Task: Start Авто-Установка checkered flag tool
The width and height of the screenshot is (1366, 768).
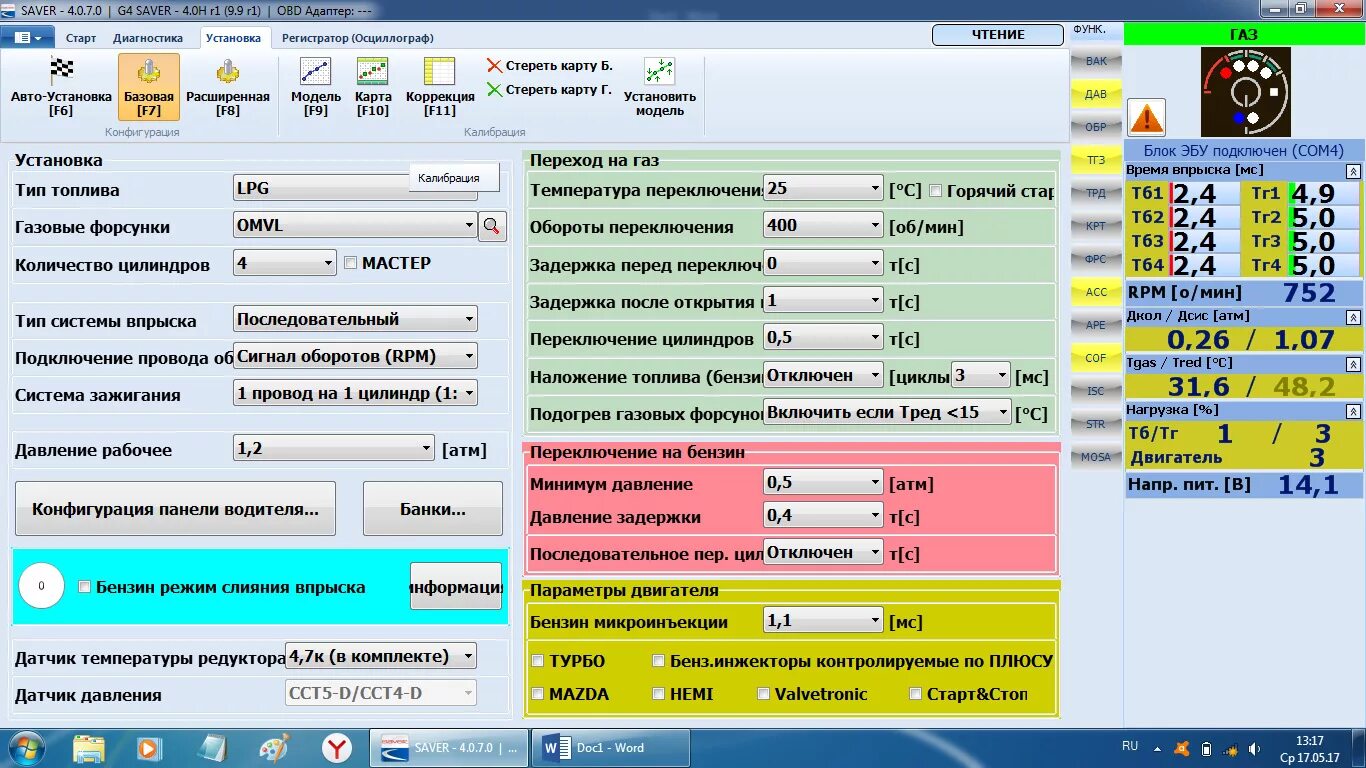Action: pyautogui.click(x=61, y=86)
